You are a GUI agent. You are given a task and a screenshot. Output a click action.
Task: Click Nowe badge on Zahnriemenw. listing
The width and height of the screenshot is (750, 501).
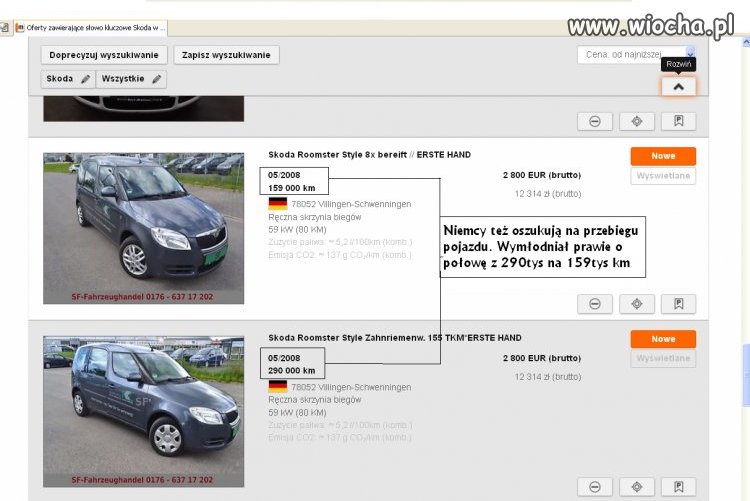tap(663, 339)
